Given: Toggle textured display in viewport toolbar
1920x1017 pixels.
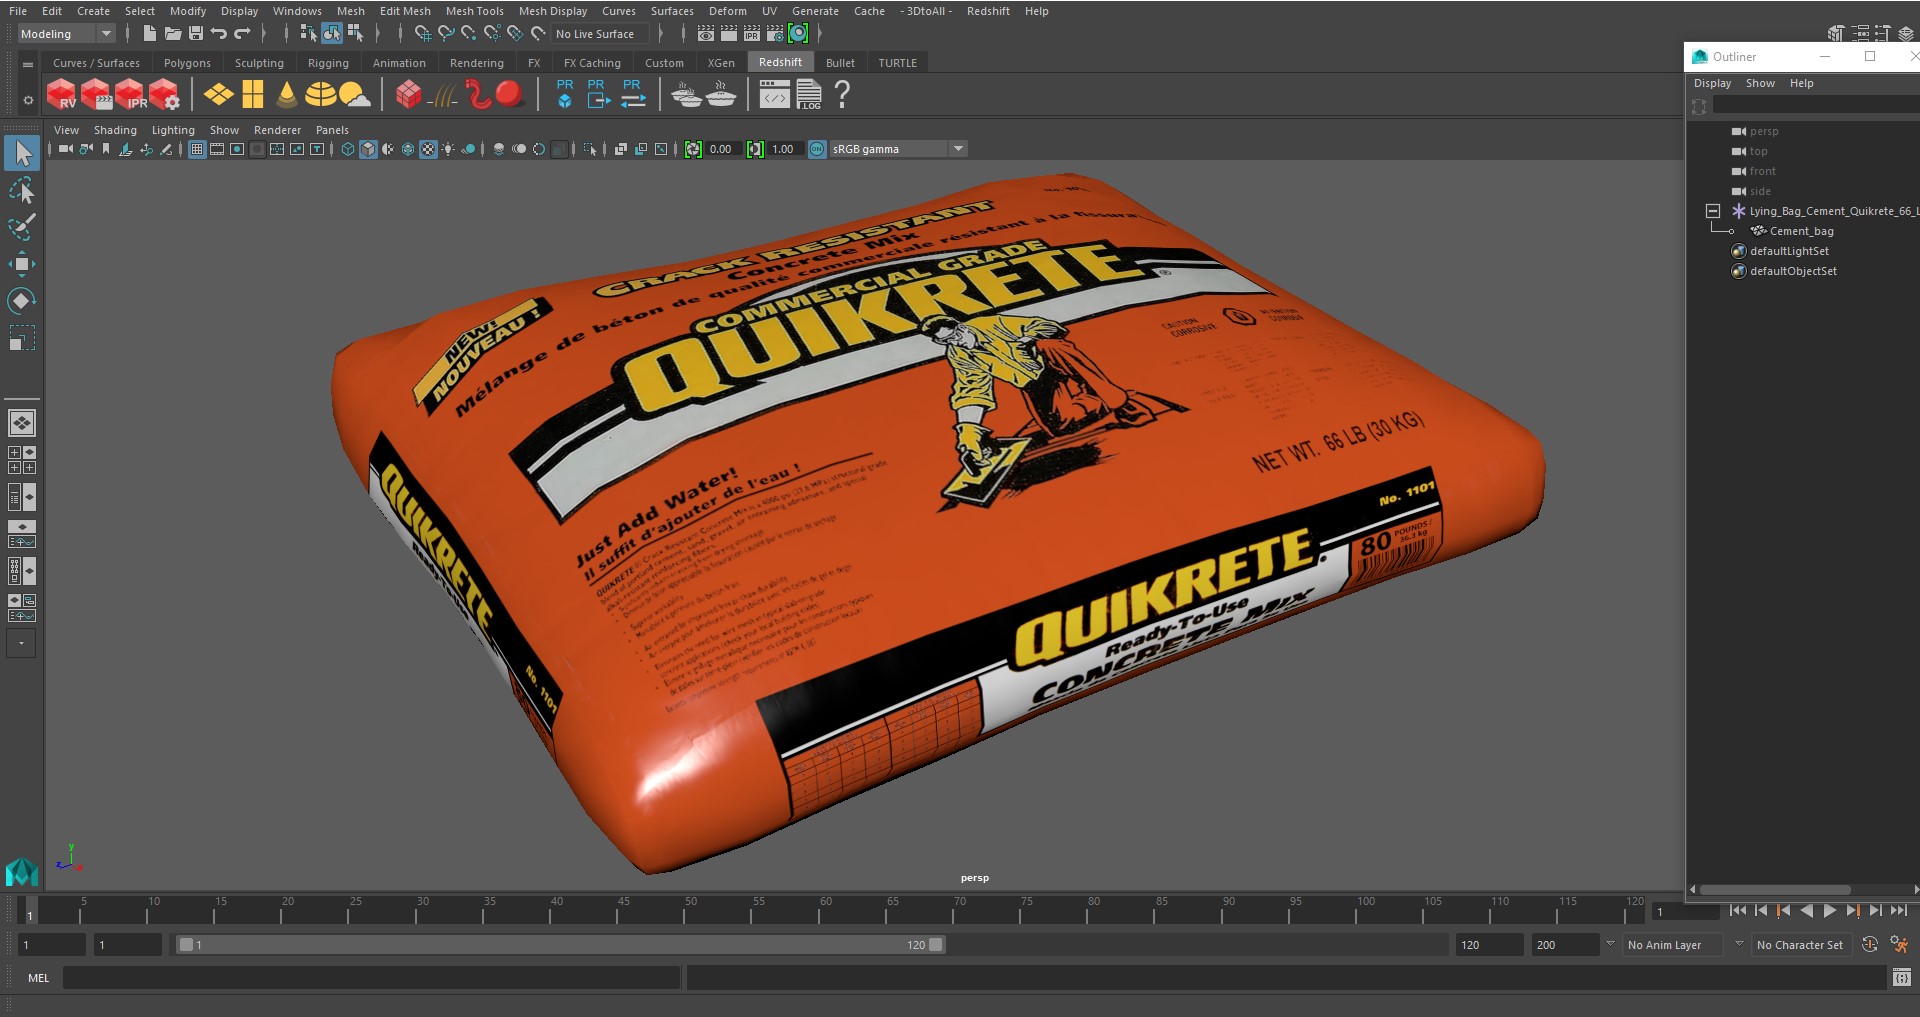Looking at the screenshot, I should [428, 149].
